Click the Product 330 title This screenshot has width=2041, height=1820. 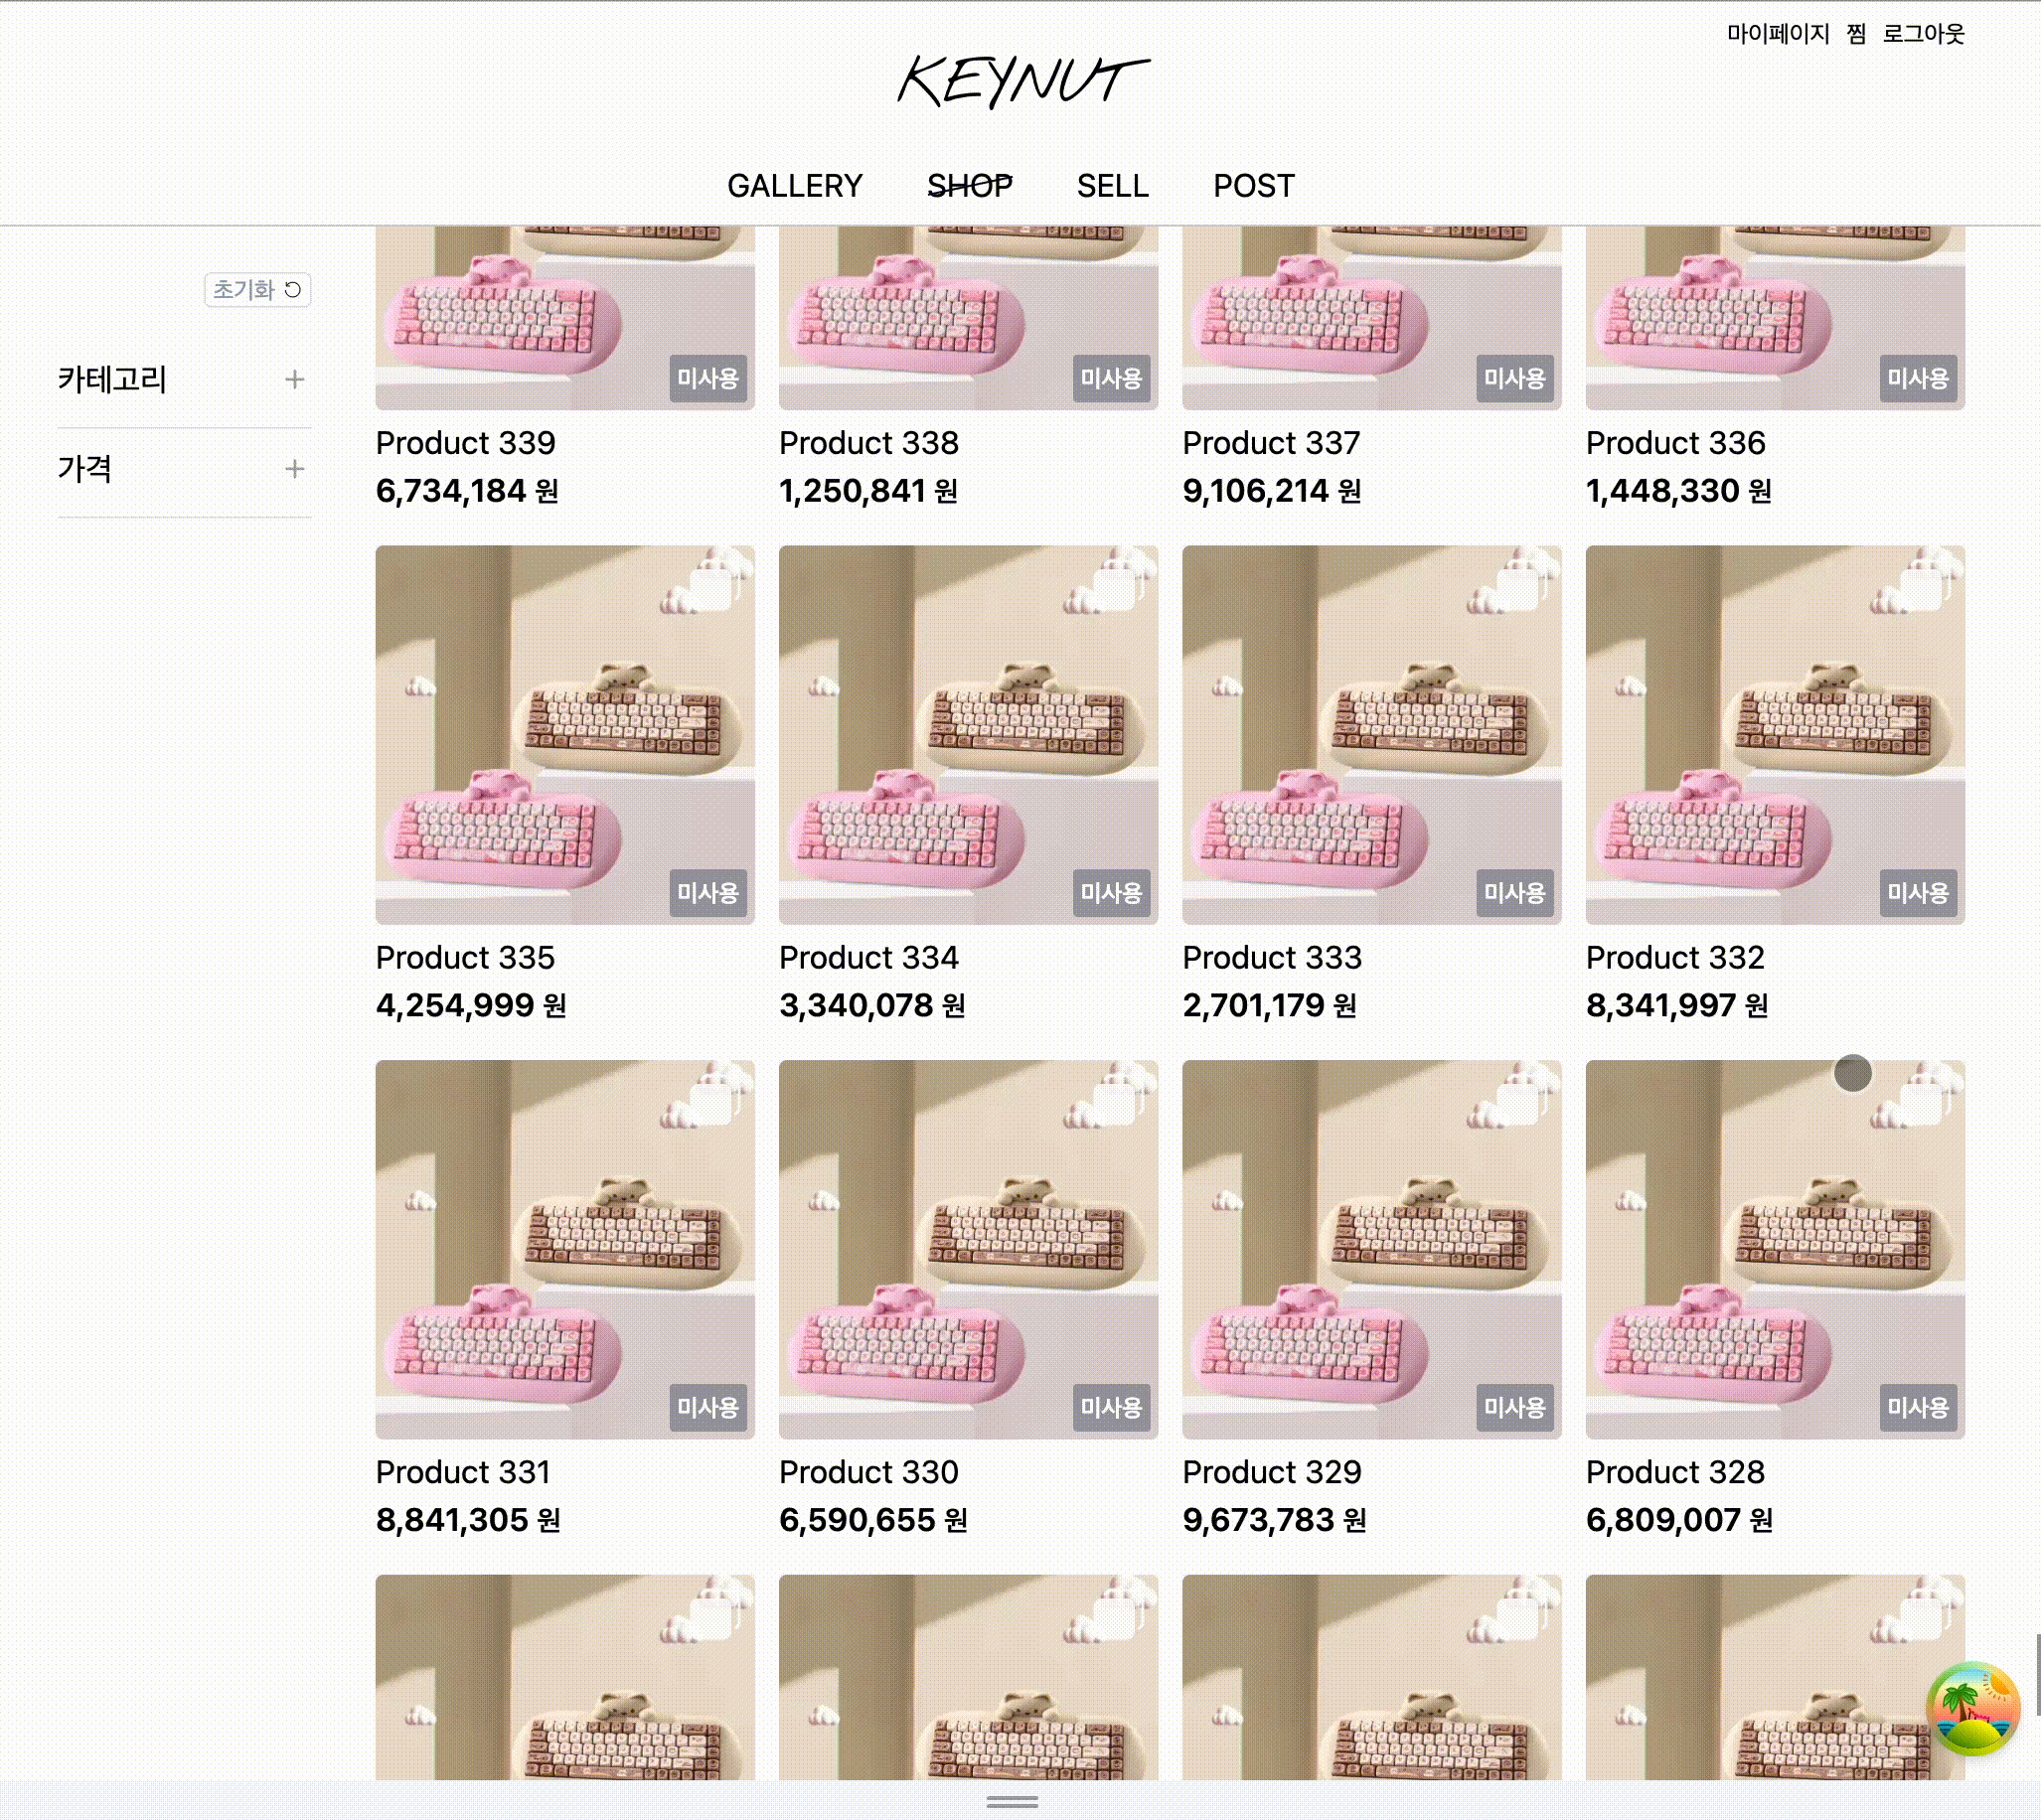868,1472
